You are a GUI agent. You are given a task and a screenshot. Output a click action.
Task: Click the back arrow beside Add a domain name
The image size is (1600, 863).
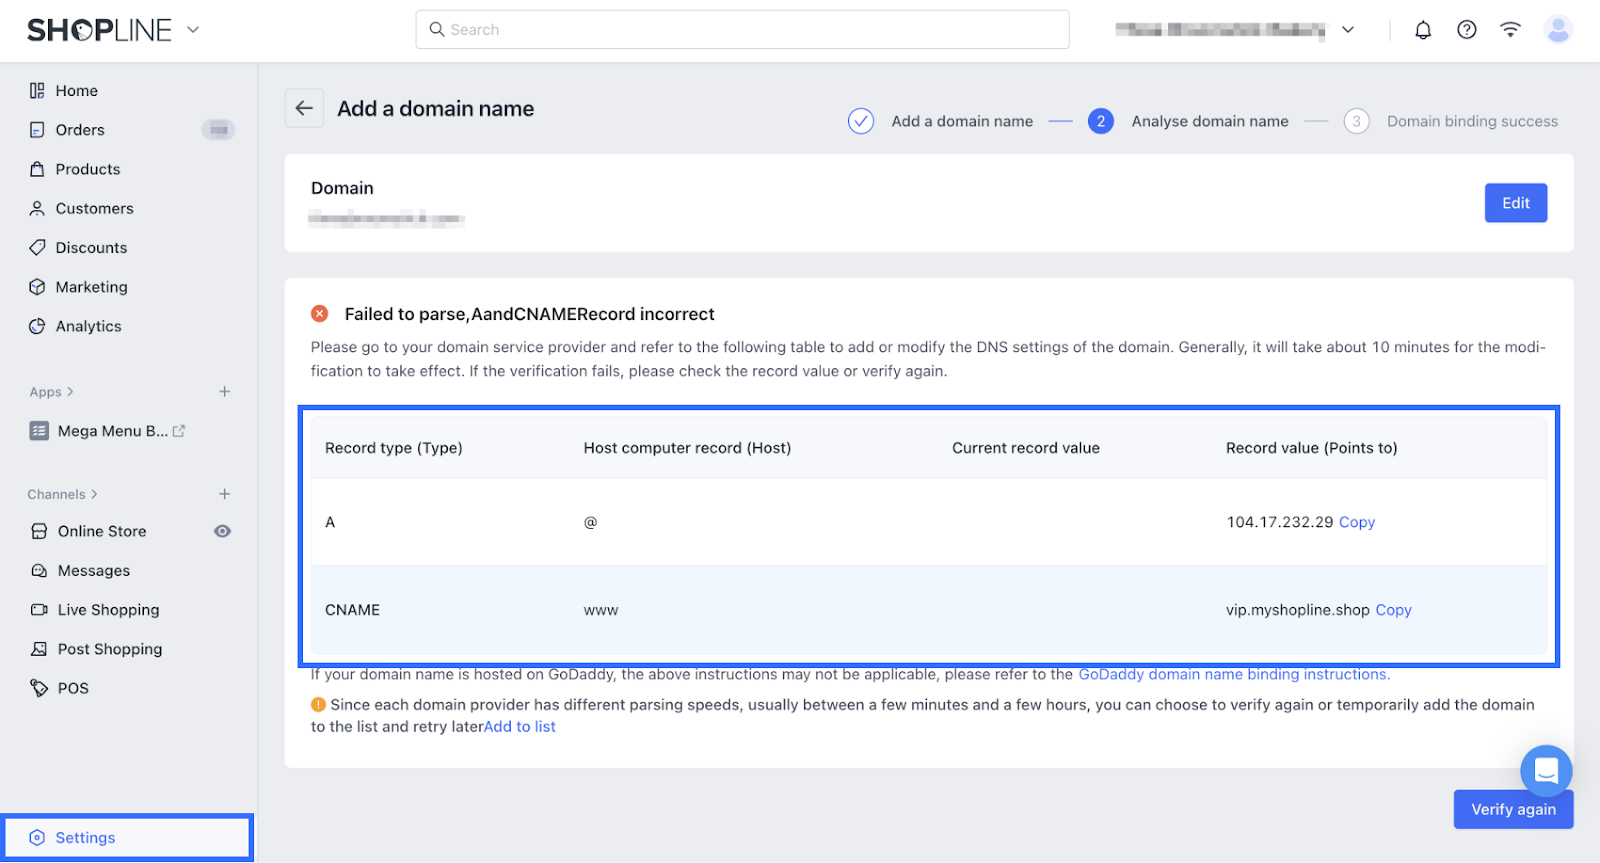pyautogui.click(x=304, y=108)
